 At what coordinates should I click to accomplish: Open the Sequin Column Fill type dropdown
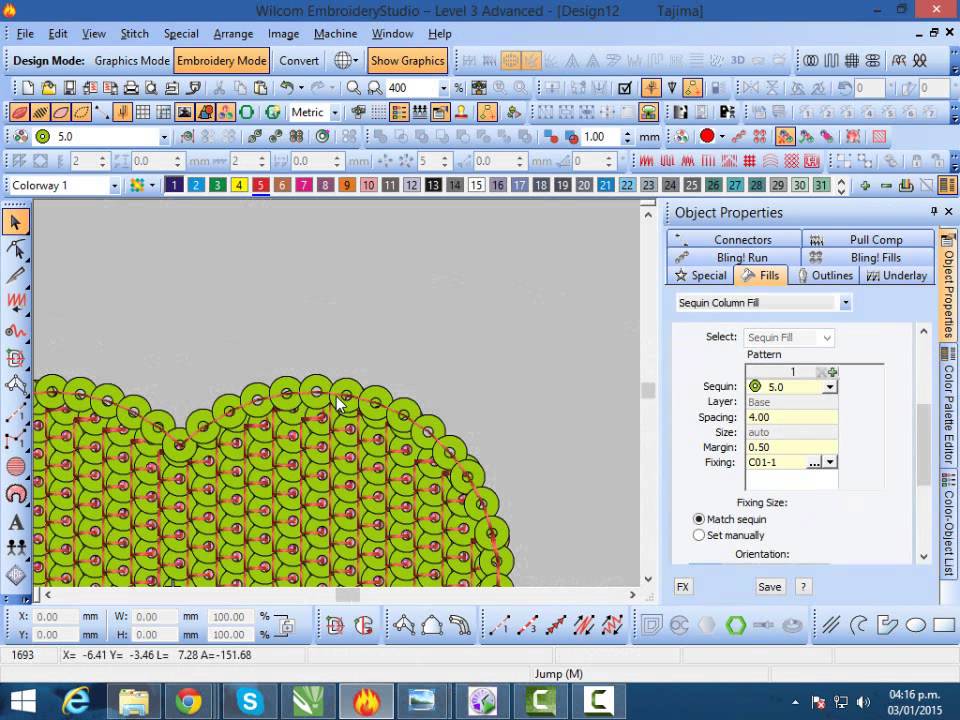(x=845, y=302)
